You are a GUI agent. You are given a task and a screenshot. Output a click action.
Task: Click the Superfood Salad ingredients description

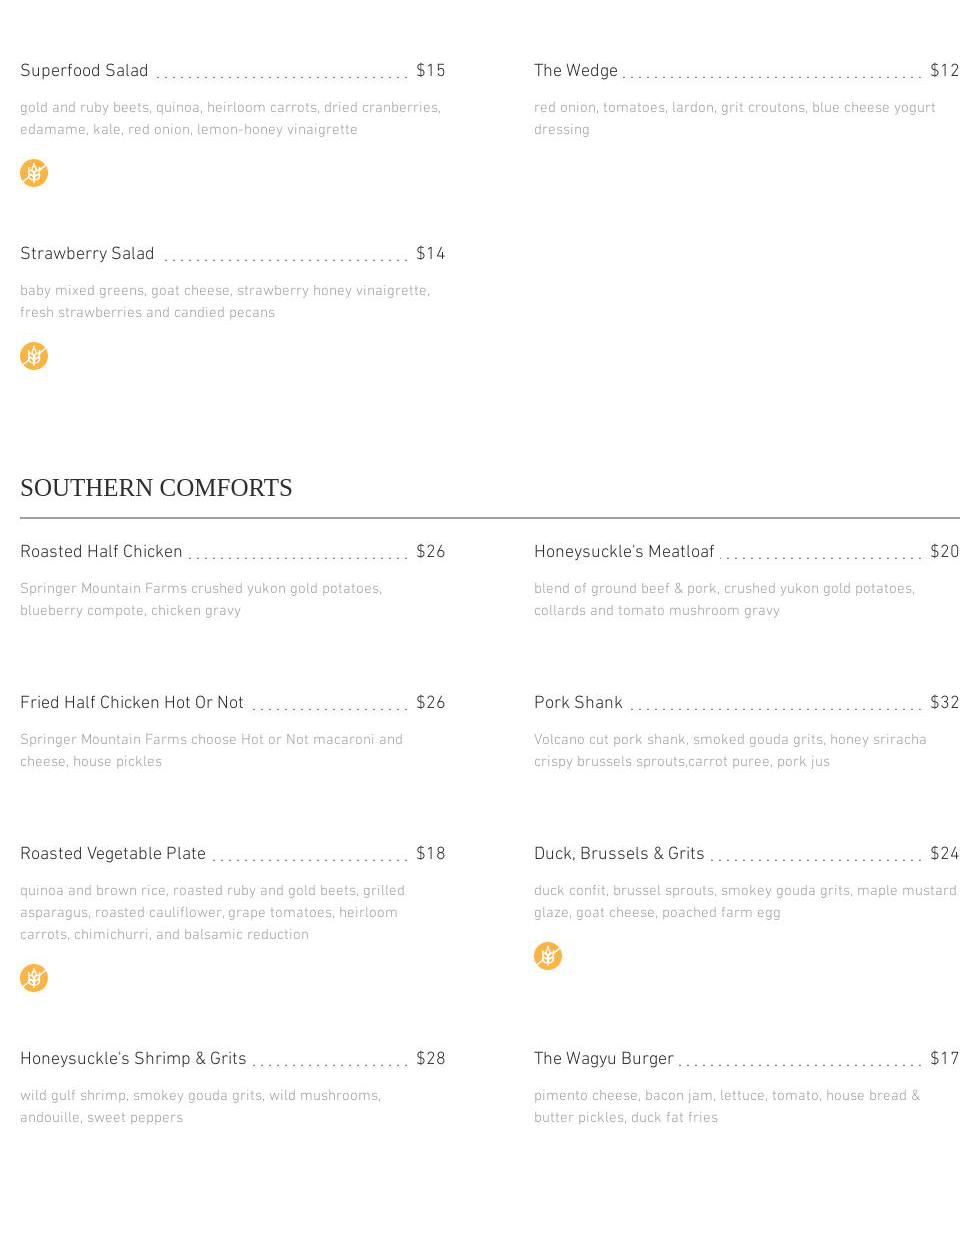[230, 119]
